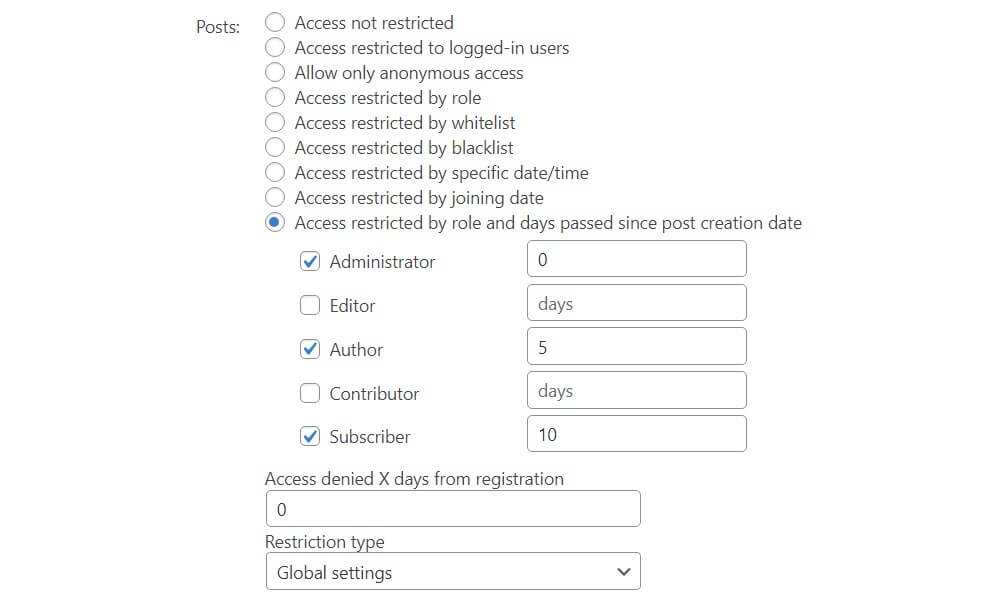This screenshot has height=600, width=1000.
Task: Choose "Access restricted by blacklist" option
Action: point(275,147)
